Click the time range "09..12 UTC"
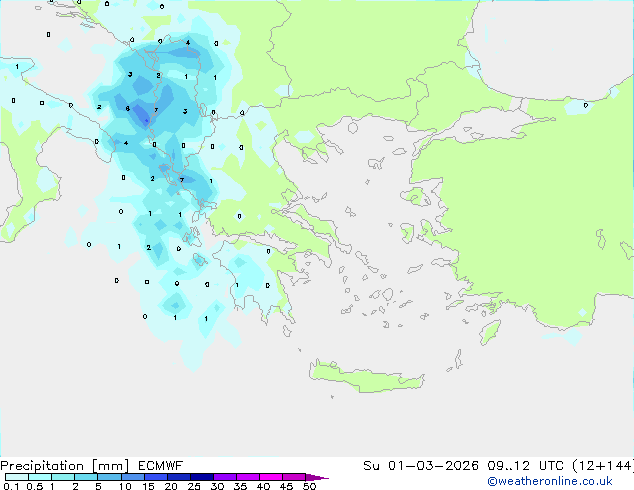The image size is (634, 490). tap(526, 466)
